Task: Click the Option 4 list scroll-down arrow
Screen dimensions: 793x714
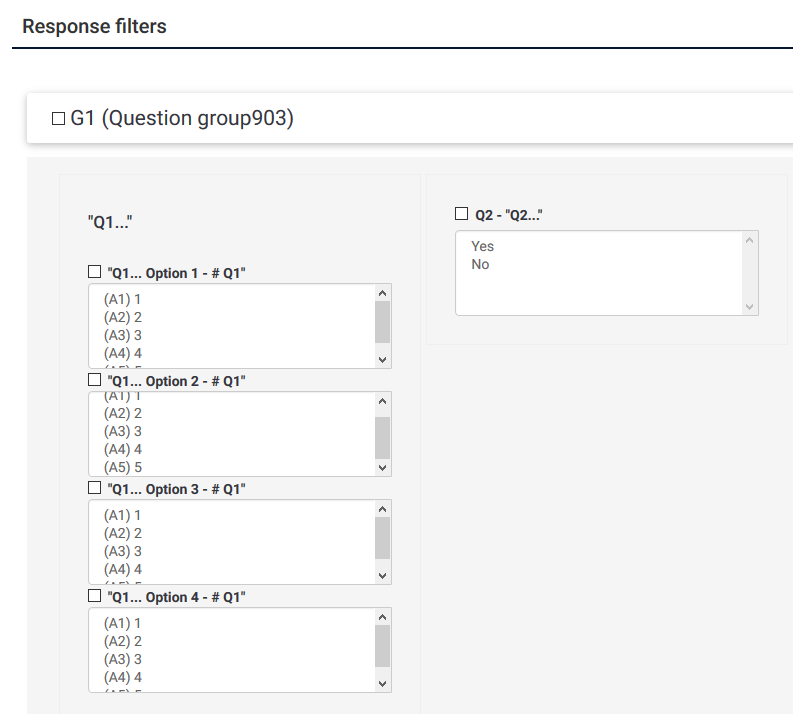Action: [x=382, y=682]
